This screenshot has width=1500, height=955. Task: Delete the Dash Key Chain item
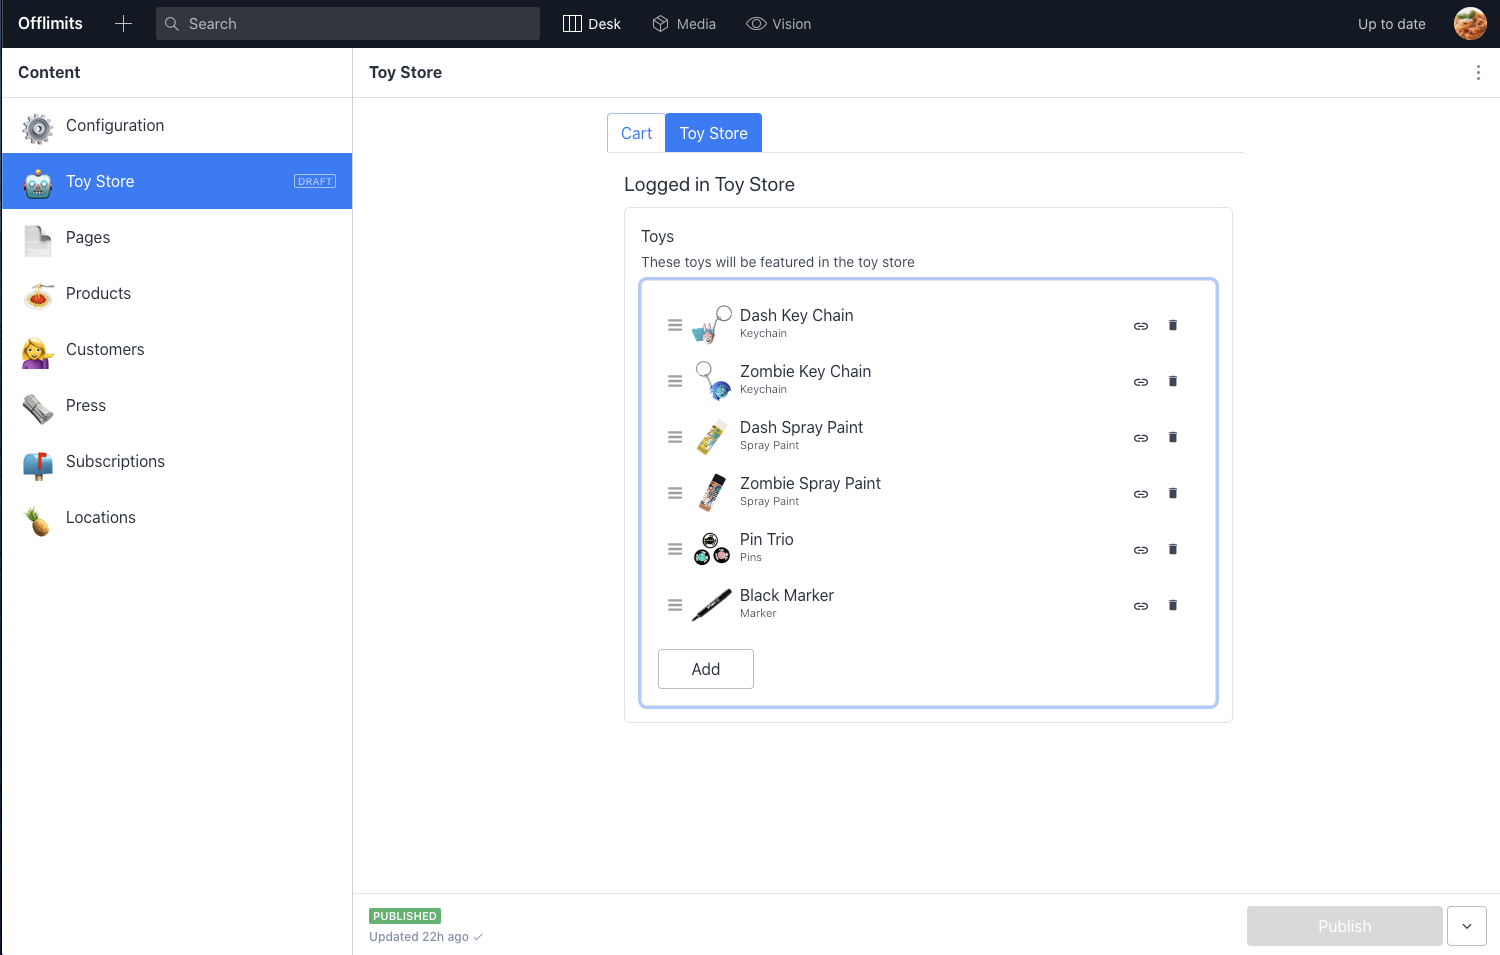pyautogui.click(x=1173, y=325)
